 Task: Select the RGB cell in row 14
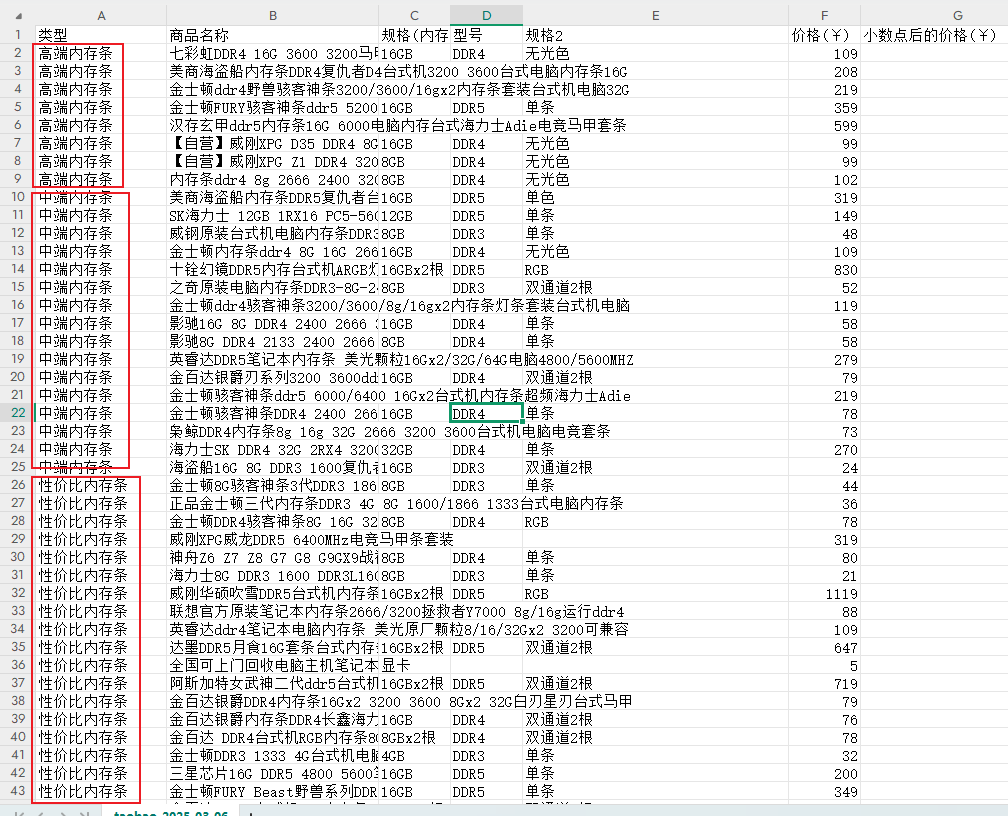656,269
